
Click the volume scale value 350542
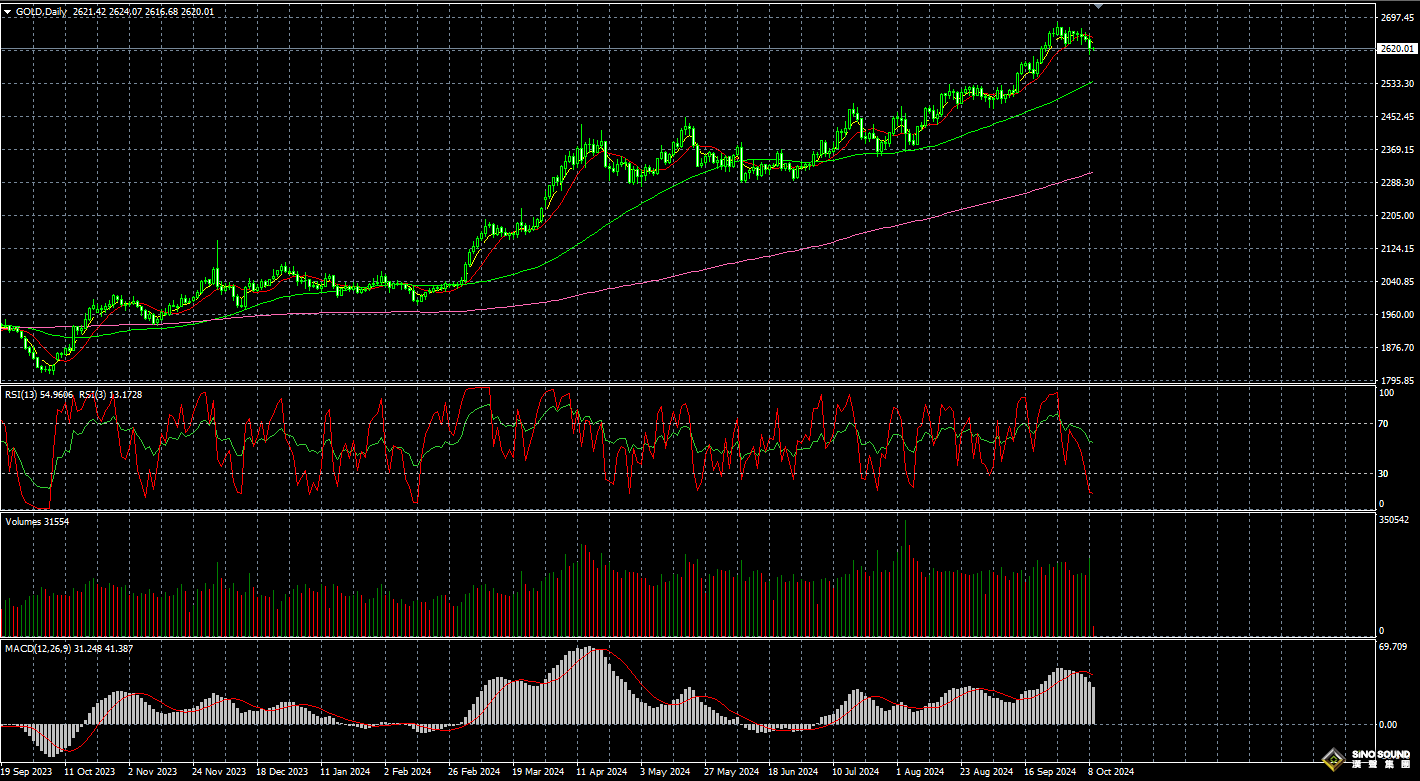(x=1392, y=520)
